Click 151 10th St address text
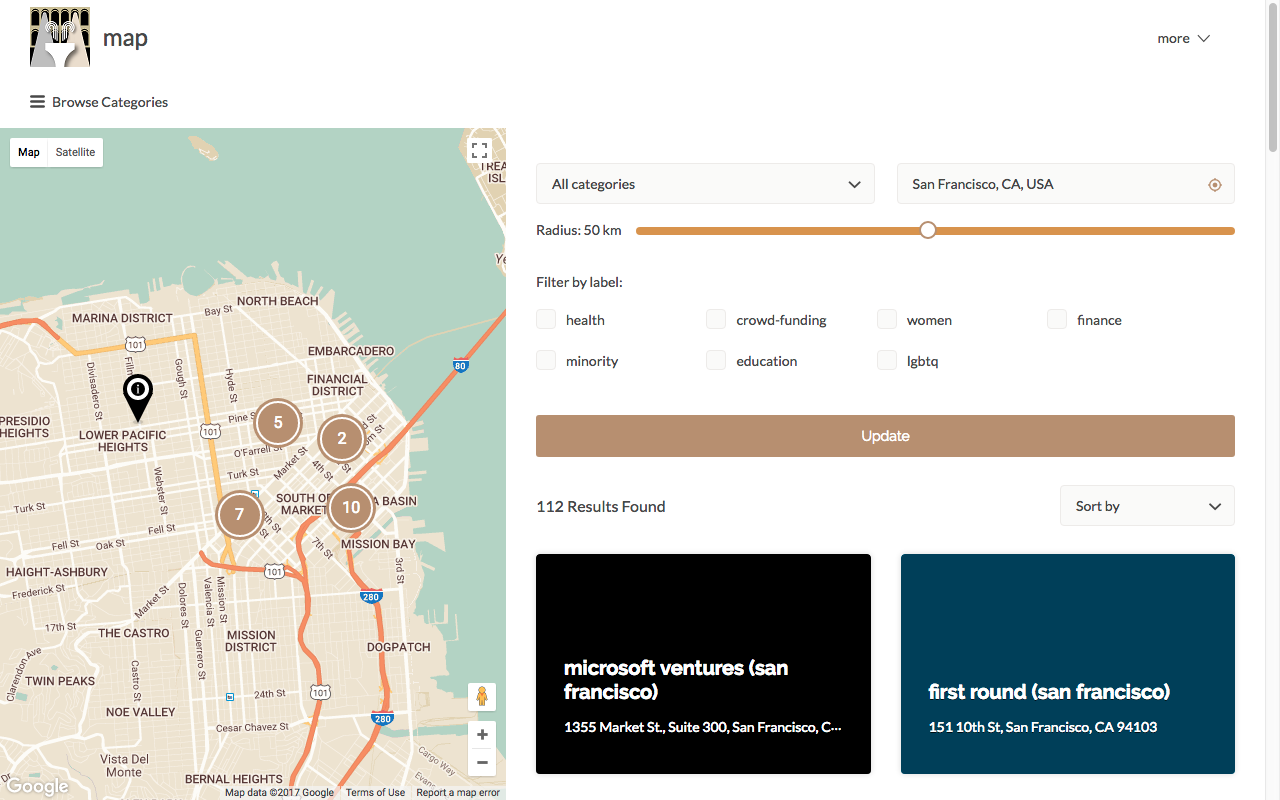Viewport: 1280px width, 800px height. 1043,727
